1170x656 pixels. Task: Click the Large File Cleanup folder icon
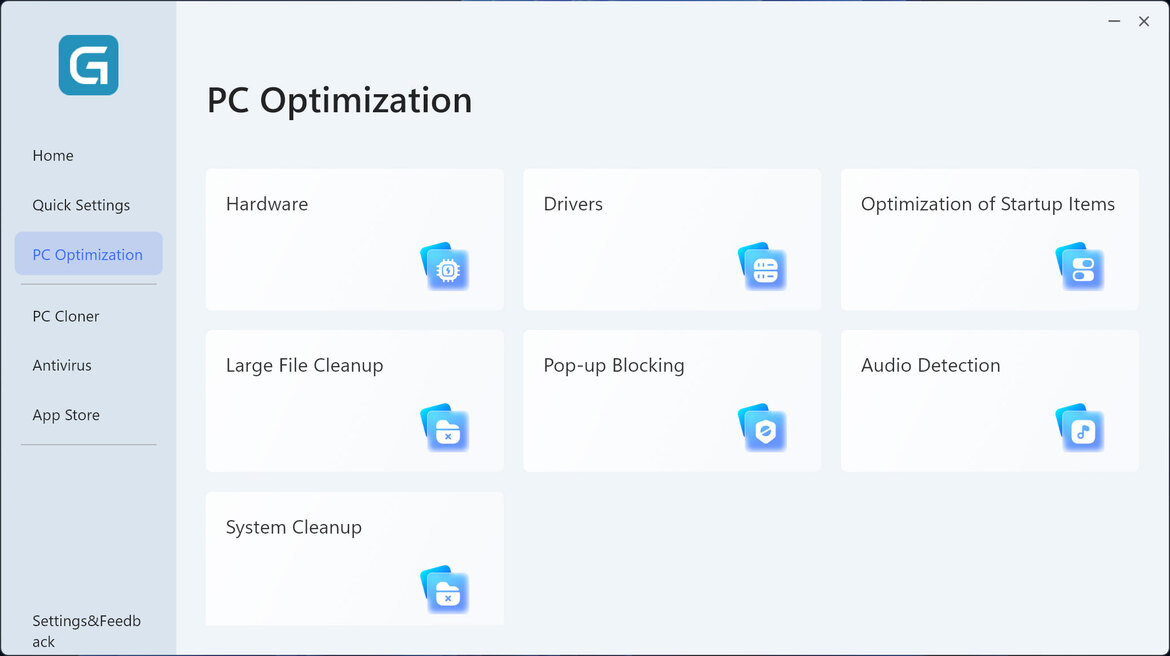click(x=445, y=429)
